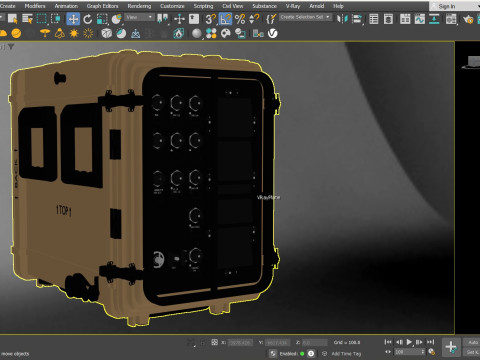
Task: Click the V-Ray sphere icon
Action: tap(16, 33)
